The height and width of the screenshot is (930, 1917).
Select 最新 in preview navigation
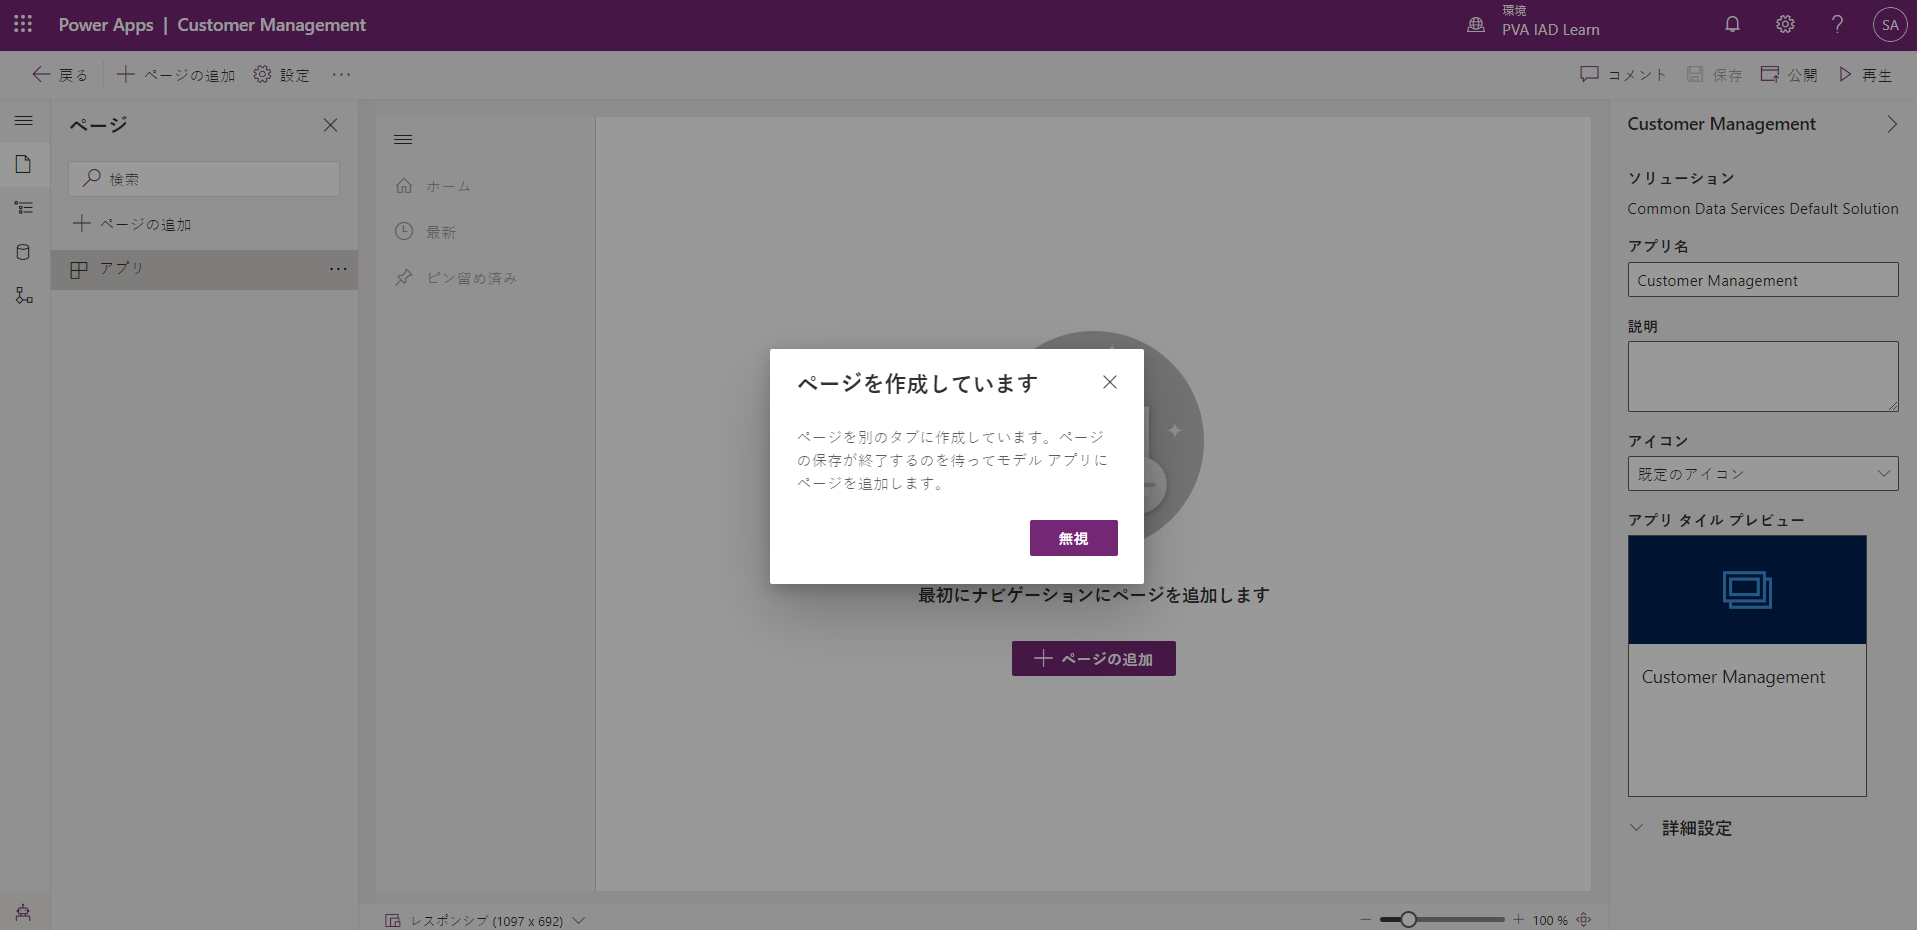click(x=426, y=232)
